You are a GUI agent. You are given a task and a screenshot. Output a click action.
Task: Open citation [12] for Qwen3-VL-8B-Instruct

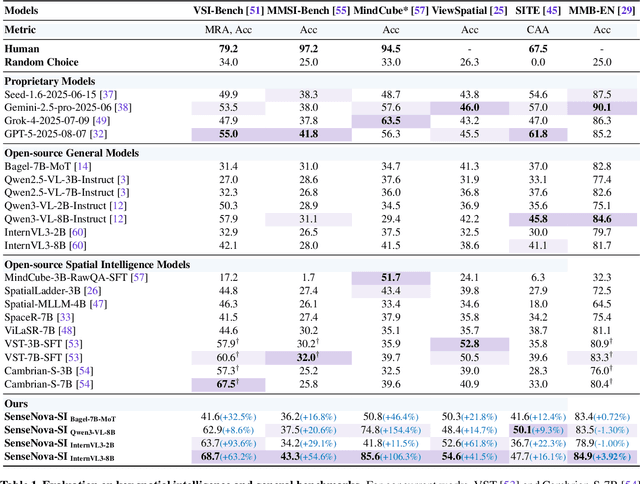pos(118,219)
